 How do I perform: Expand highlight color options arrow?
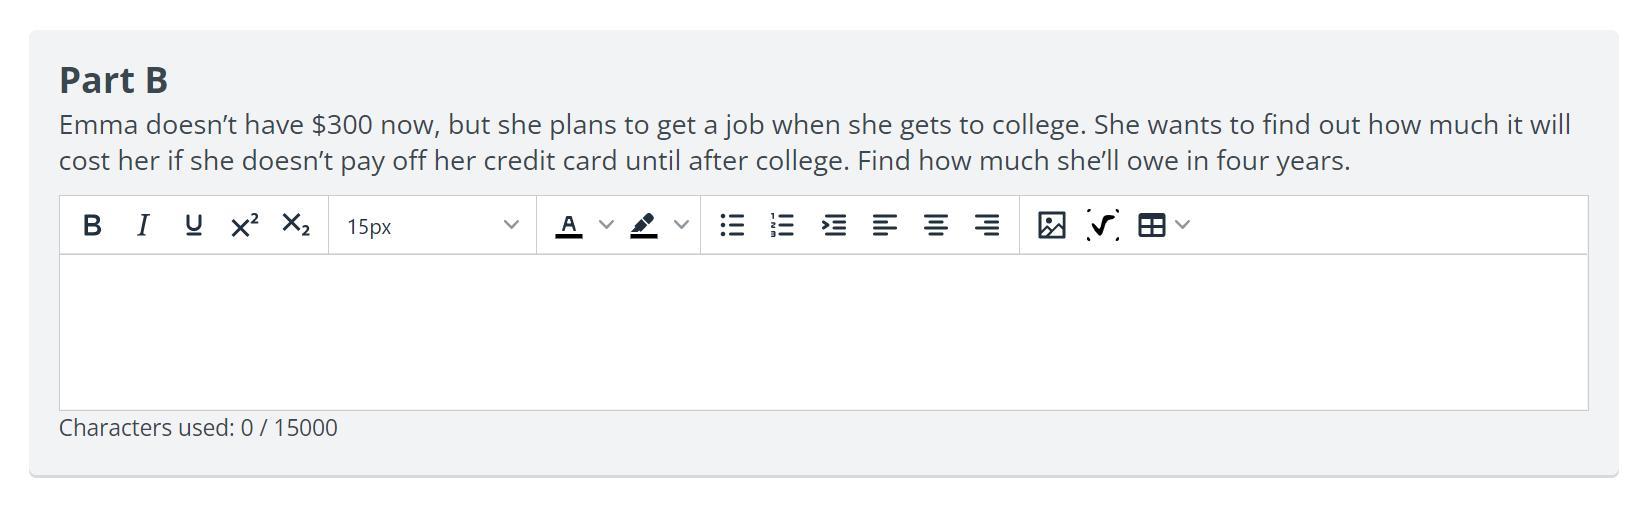click(x=682, y=225)
